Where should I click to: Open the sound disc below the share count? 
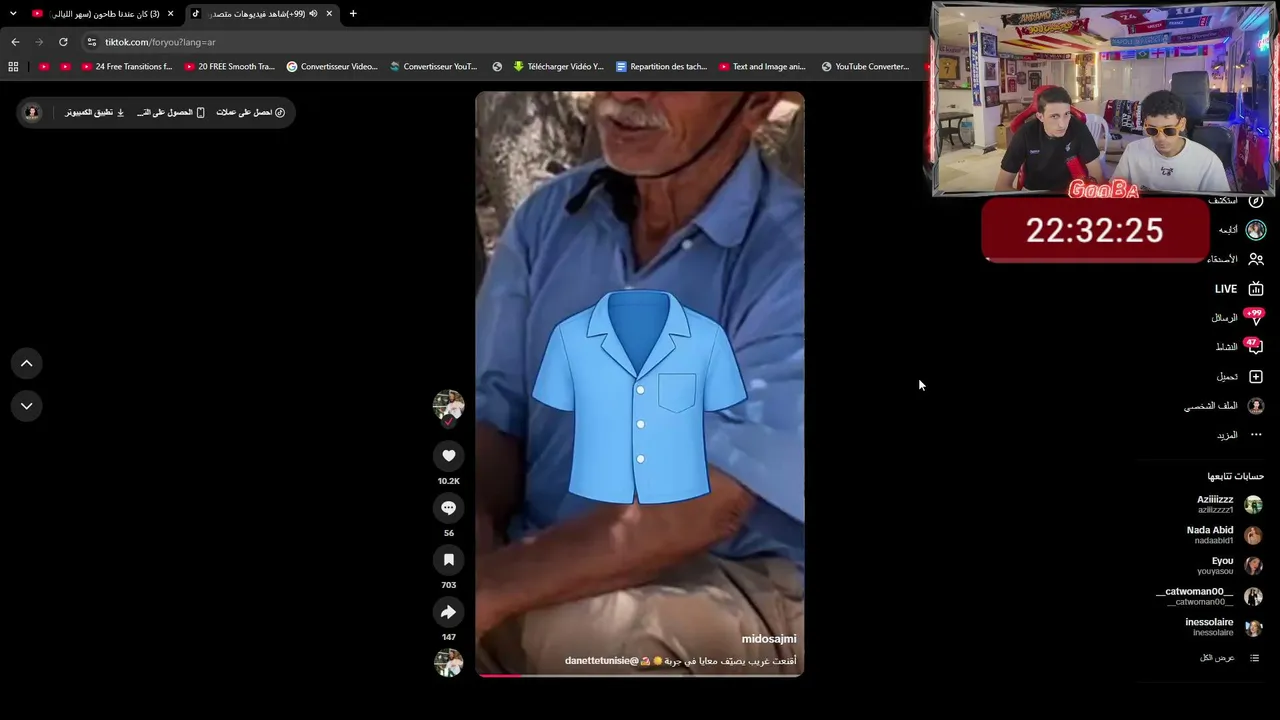coord(448,662)
